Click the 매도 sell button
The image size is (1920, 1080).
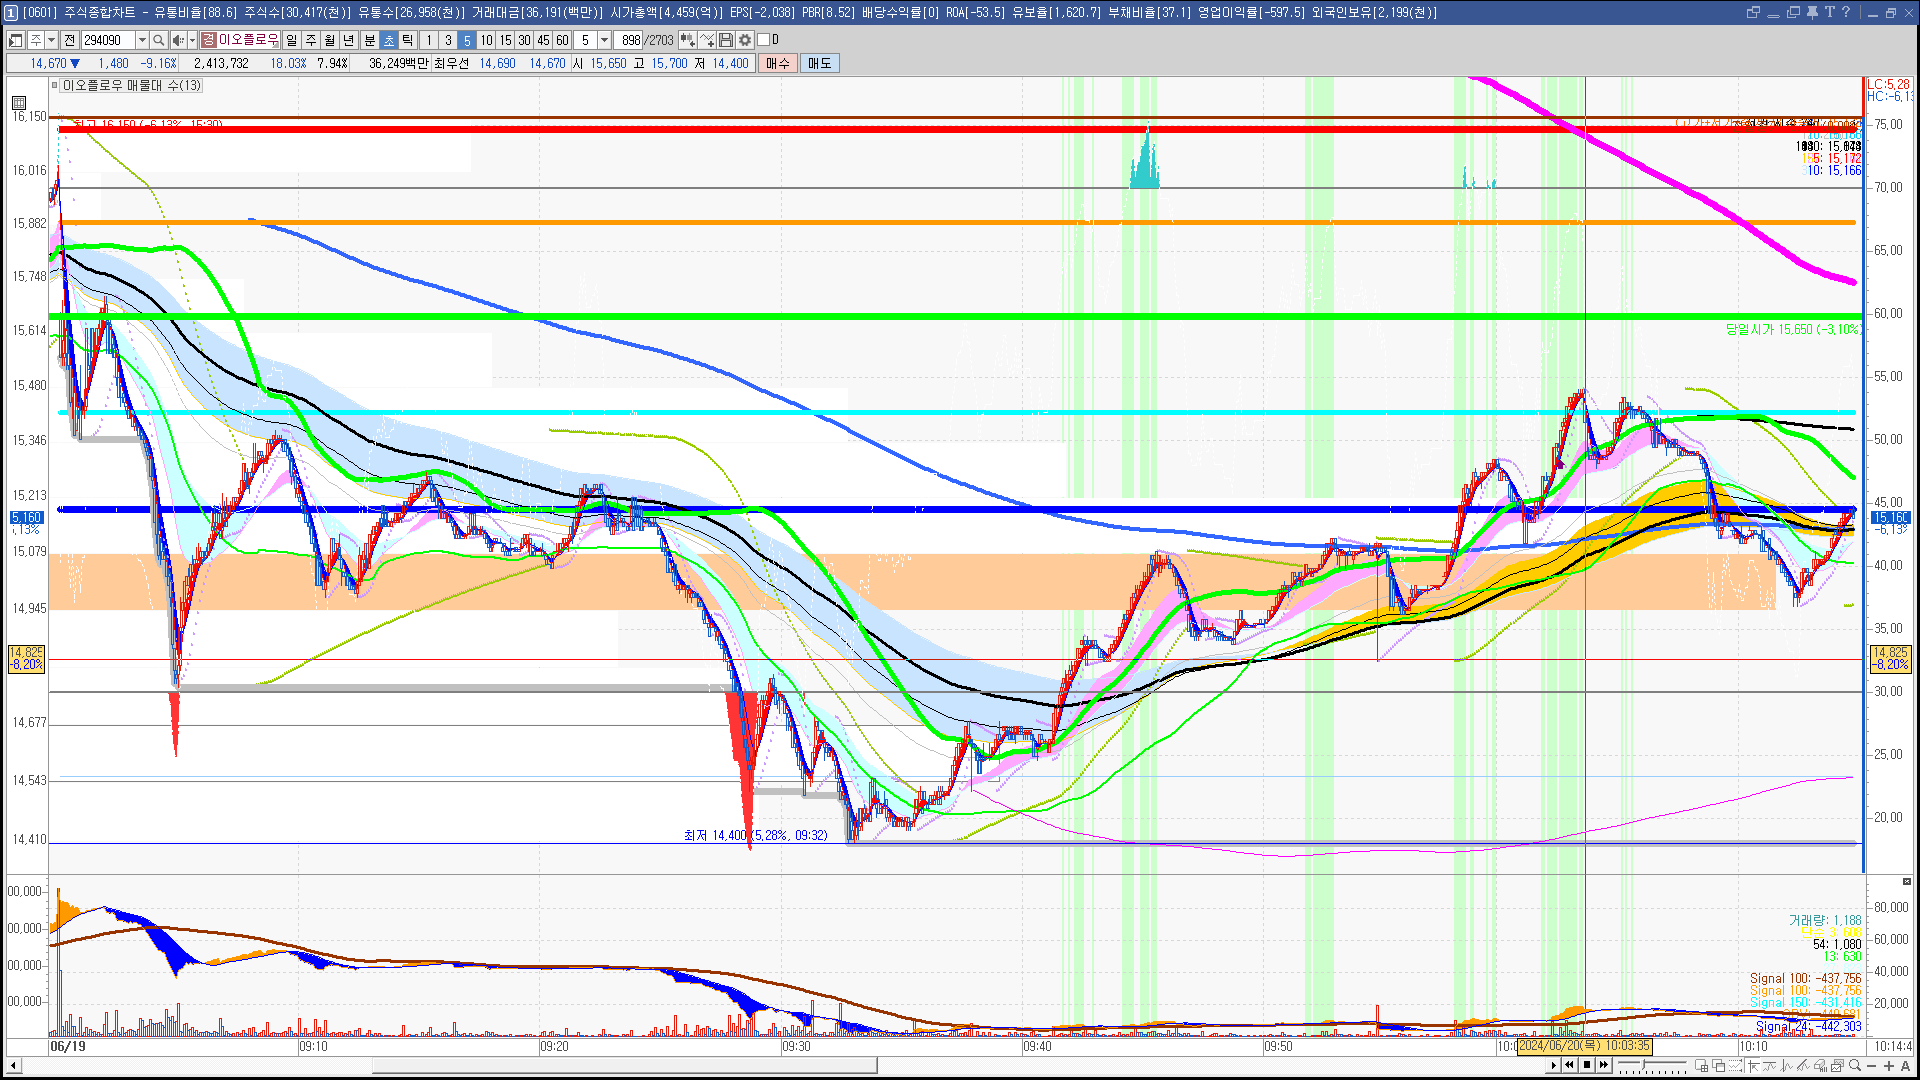point(820,63)
